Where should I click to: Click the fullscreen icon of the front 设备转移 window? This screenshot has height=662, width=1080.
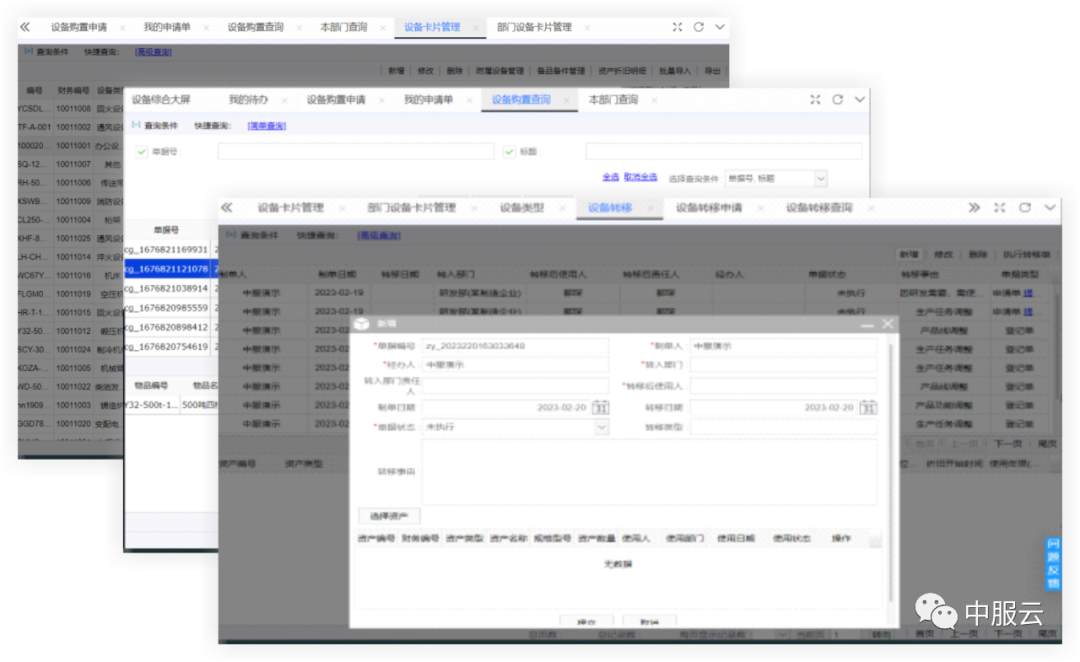pyautogui.click(x=999, y=207)
